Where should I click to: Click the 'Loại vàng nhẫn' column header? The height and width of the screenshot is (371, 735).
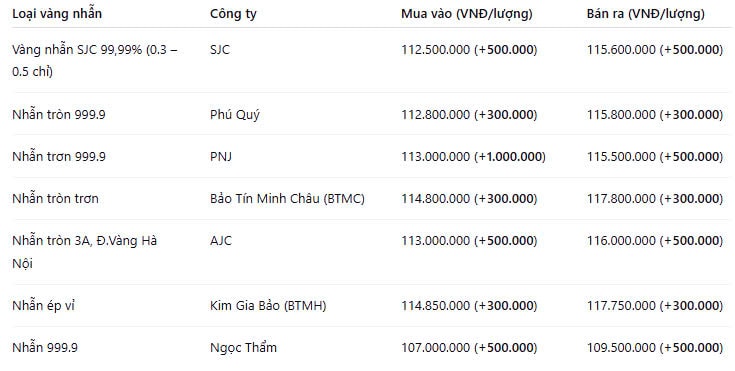[x=57, y=14]
